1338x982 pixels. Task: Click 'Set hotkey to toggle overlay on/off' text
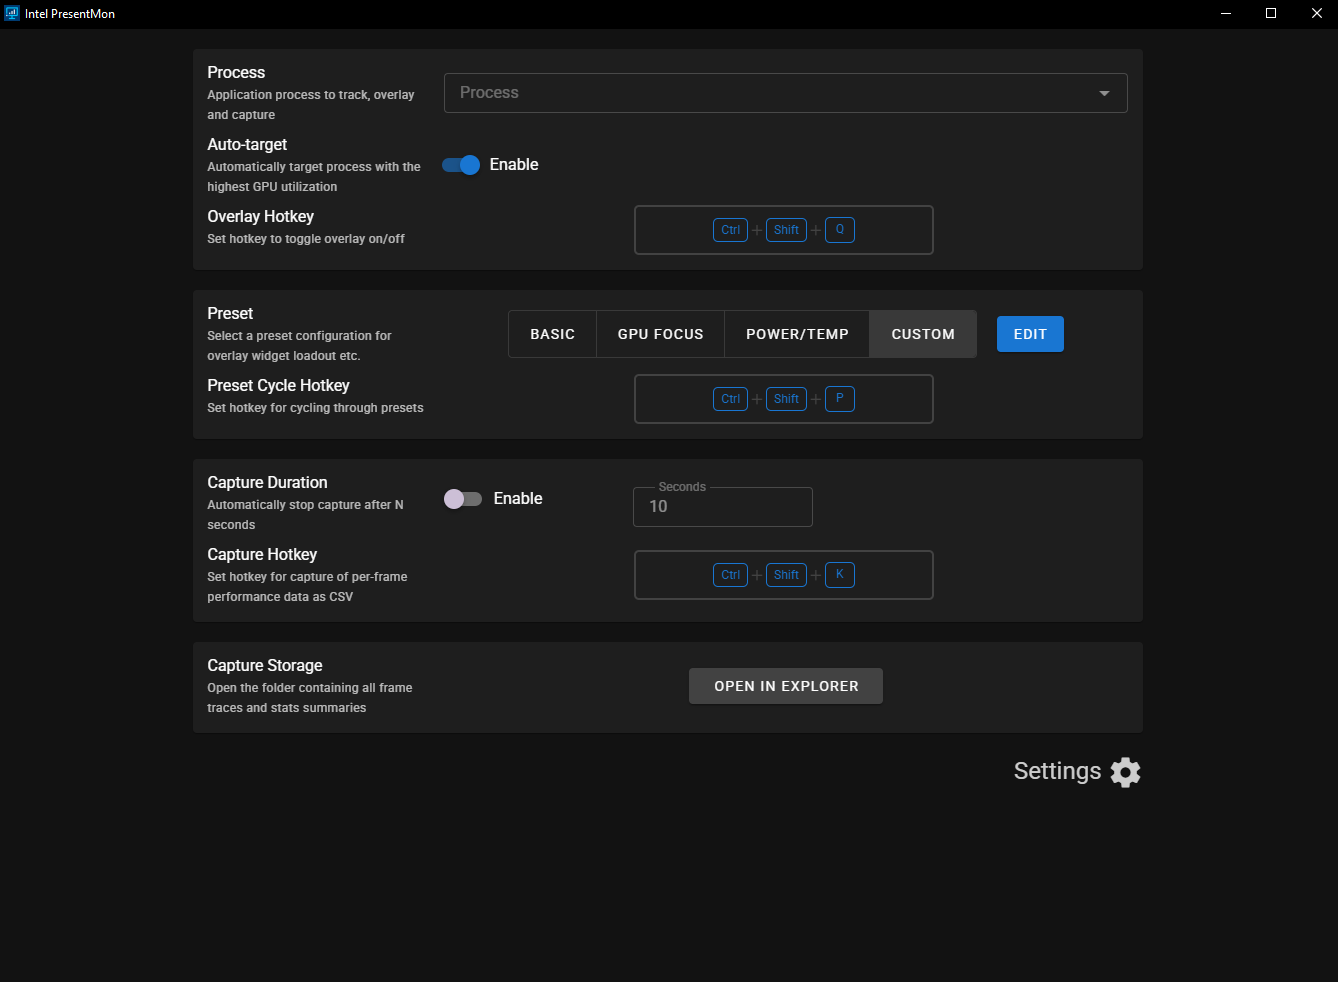point(306,239)
